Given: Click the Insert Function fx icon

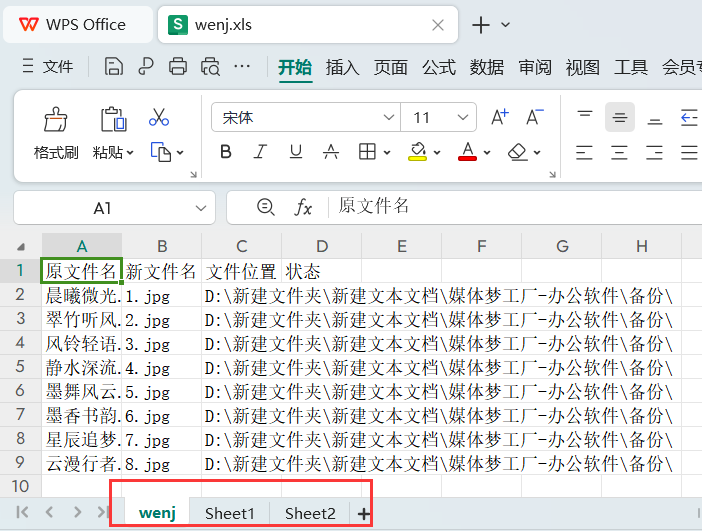Looking at the screenshot, I should click(x=303, y=207).
